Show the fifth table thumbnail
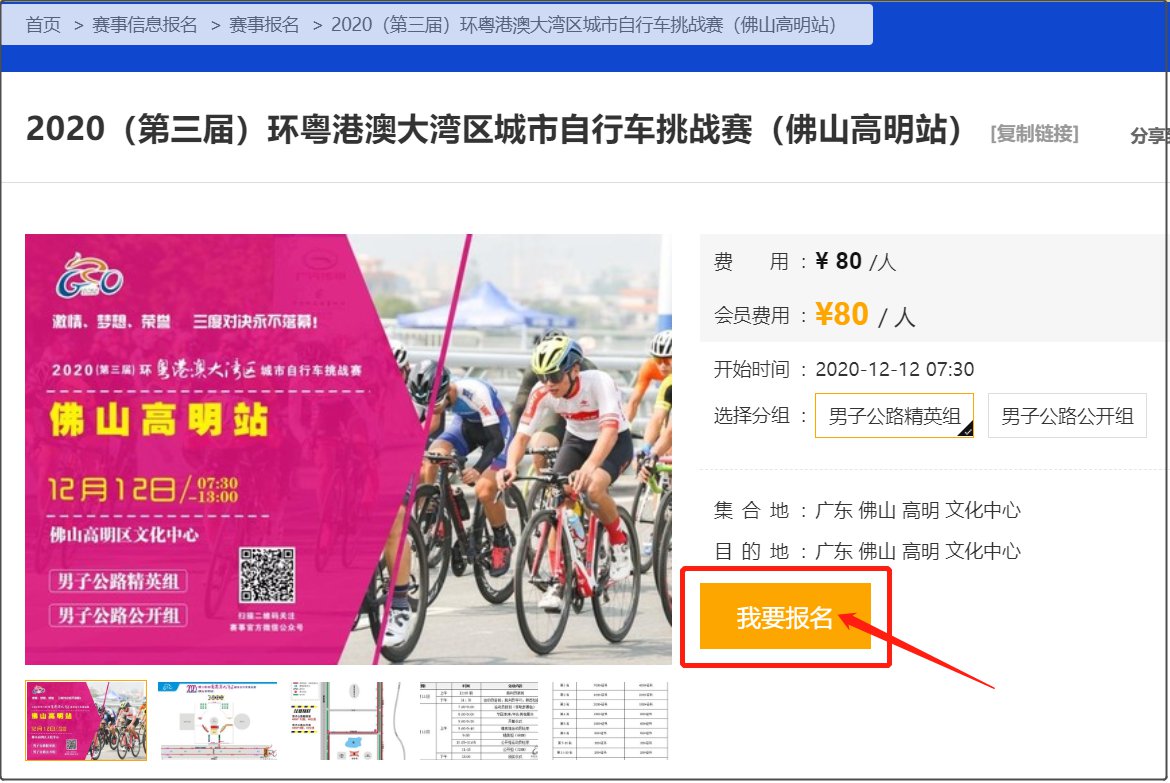Screen dimensions: 1170x783 [x=610, y=720]
